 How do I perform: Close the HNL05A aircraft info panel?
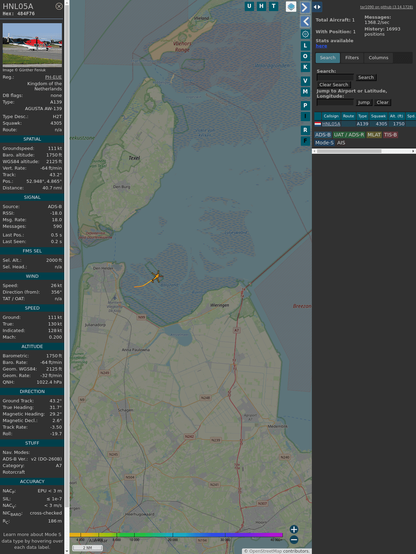tap(59, 6)
